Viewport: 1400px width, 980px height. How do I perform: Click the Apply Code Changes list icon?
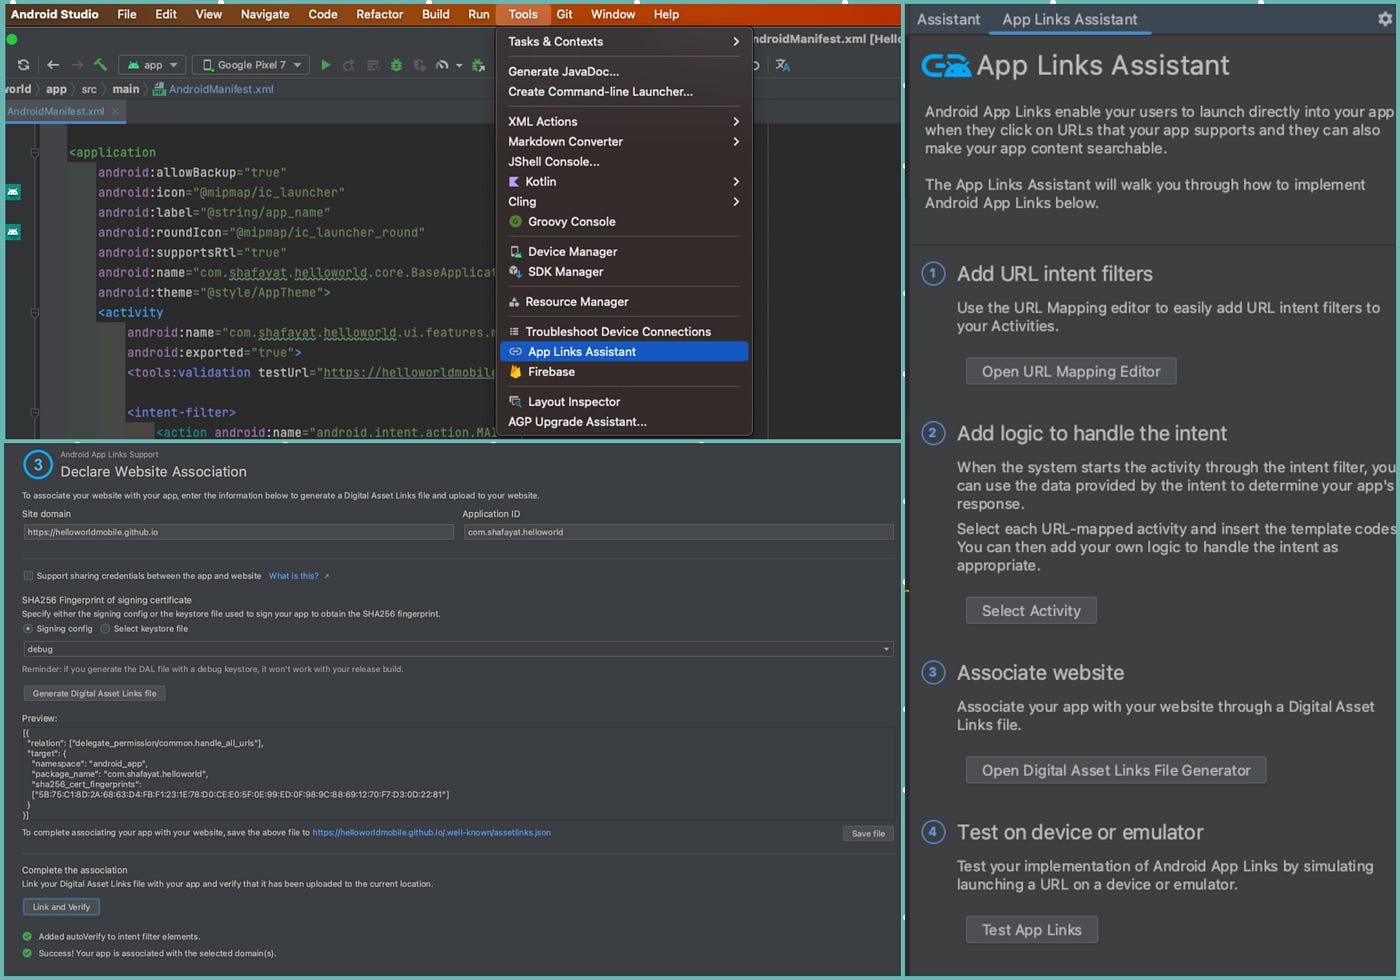[372, 65]
